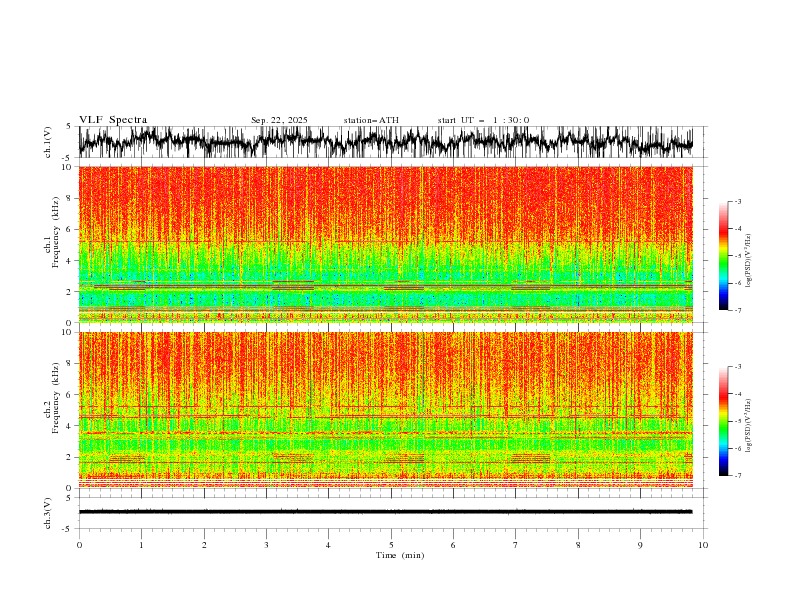Click the ch.2 PSD color bar

click(x=723, y=421)
